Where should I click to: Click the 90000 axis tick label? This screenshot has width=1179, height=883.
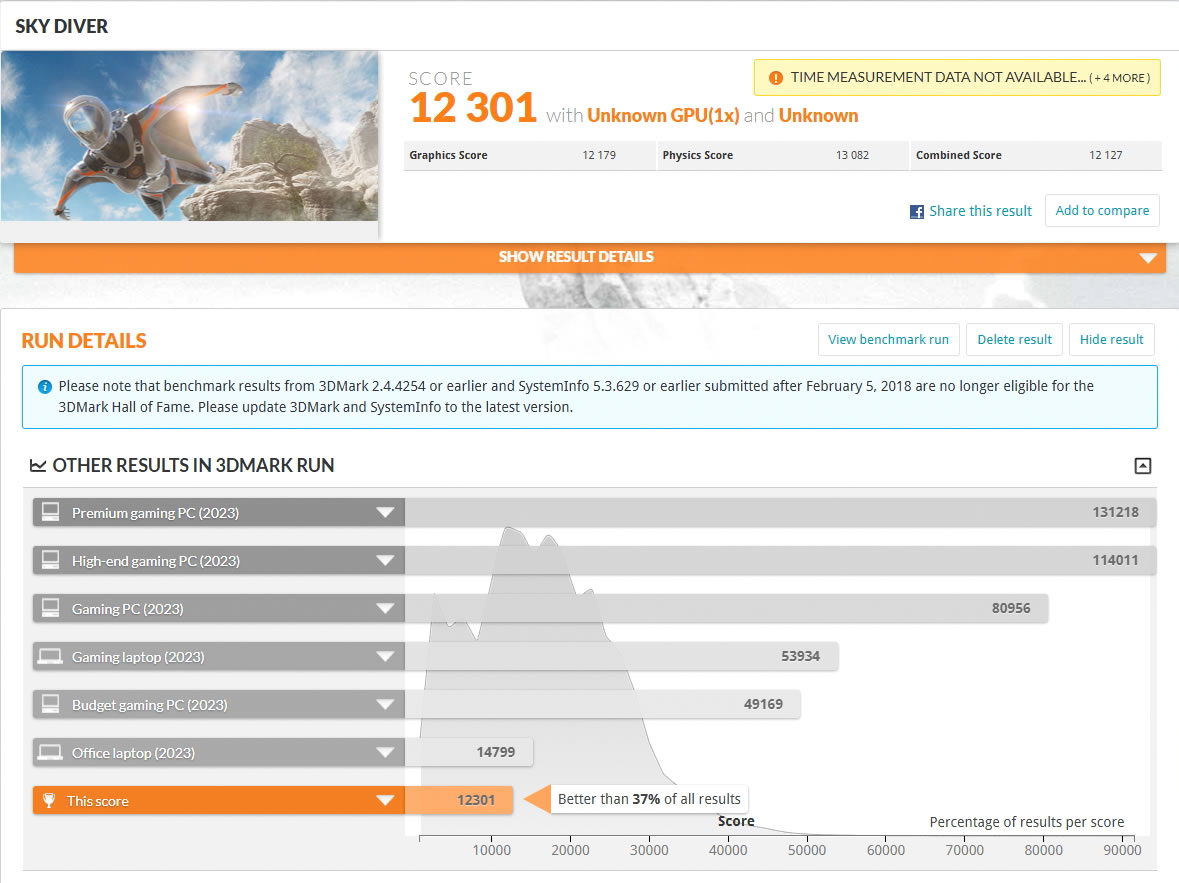(1122, 850)
